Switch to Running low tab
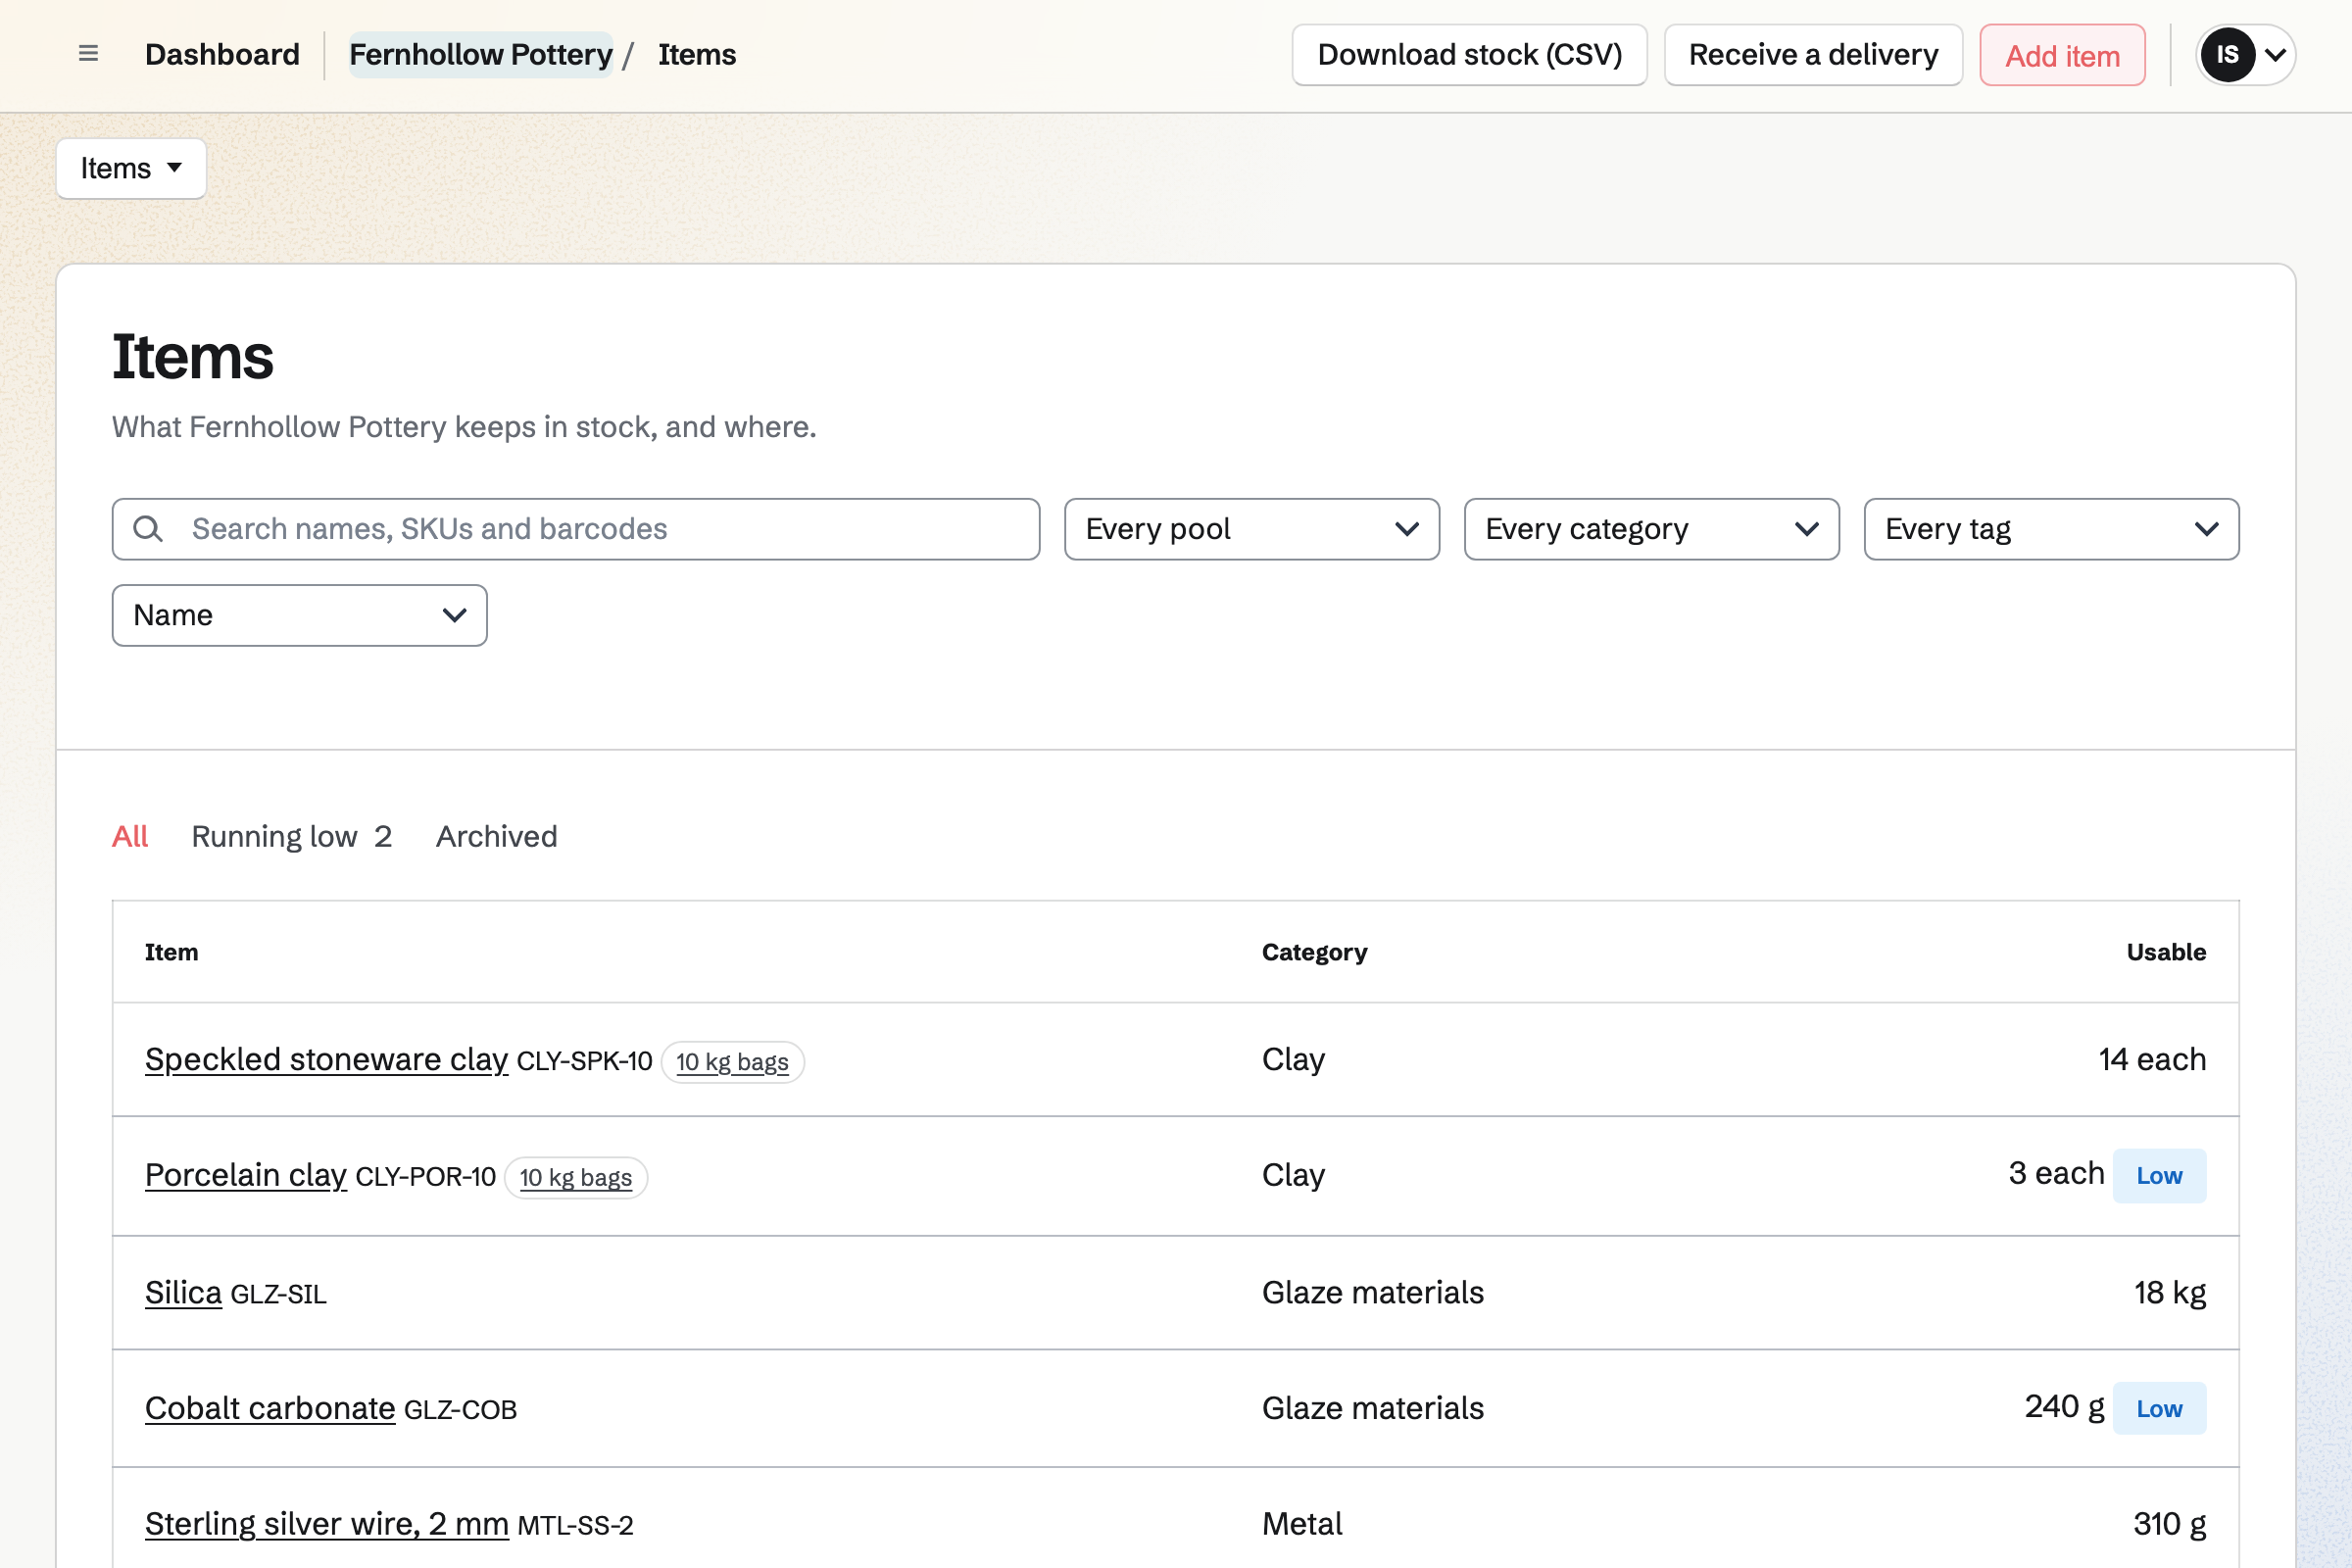The image size is (2352, 1568). [291, 836]
